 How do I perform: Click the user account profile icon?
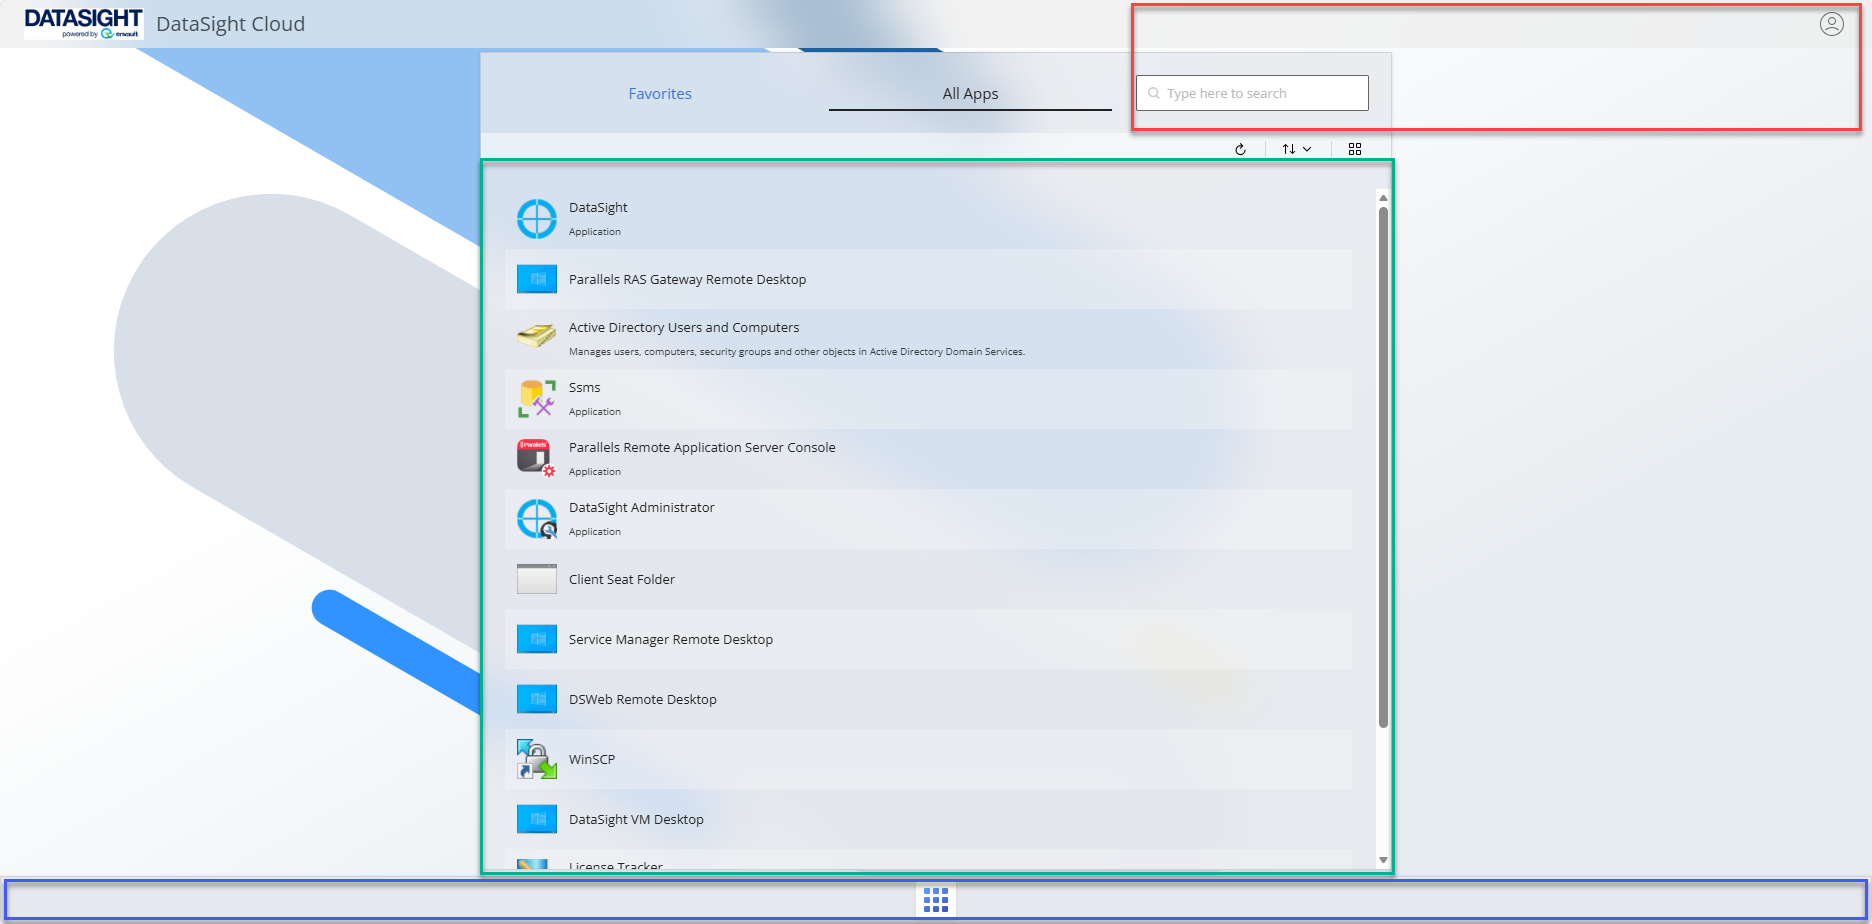coord(1831,24)
